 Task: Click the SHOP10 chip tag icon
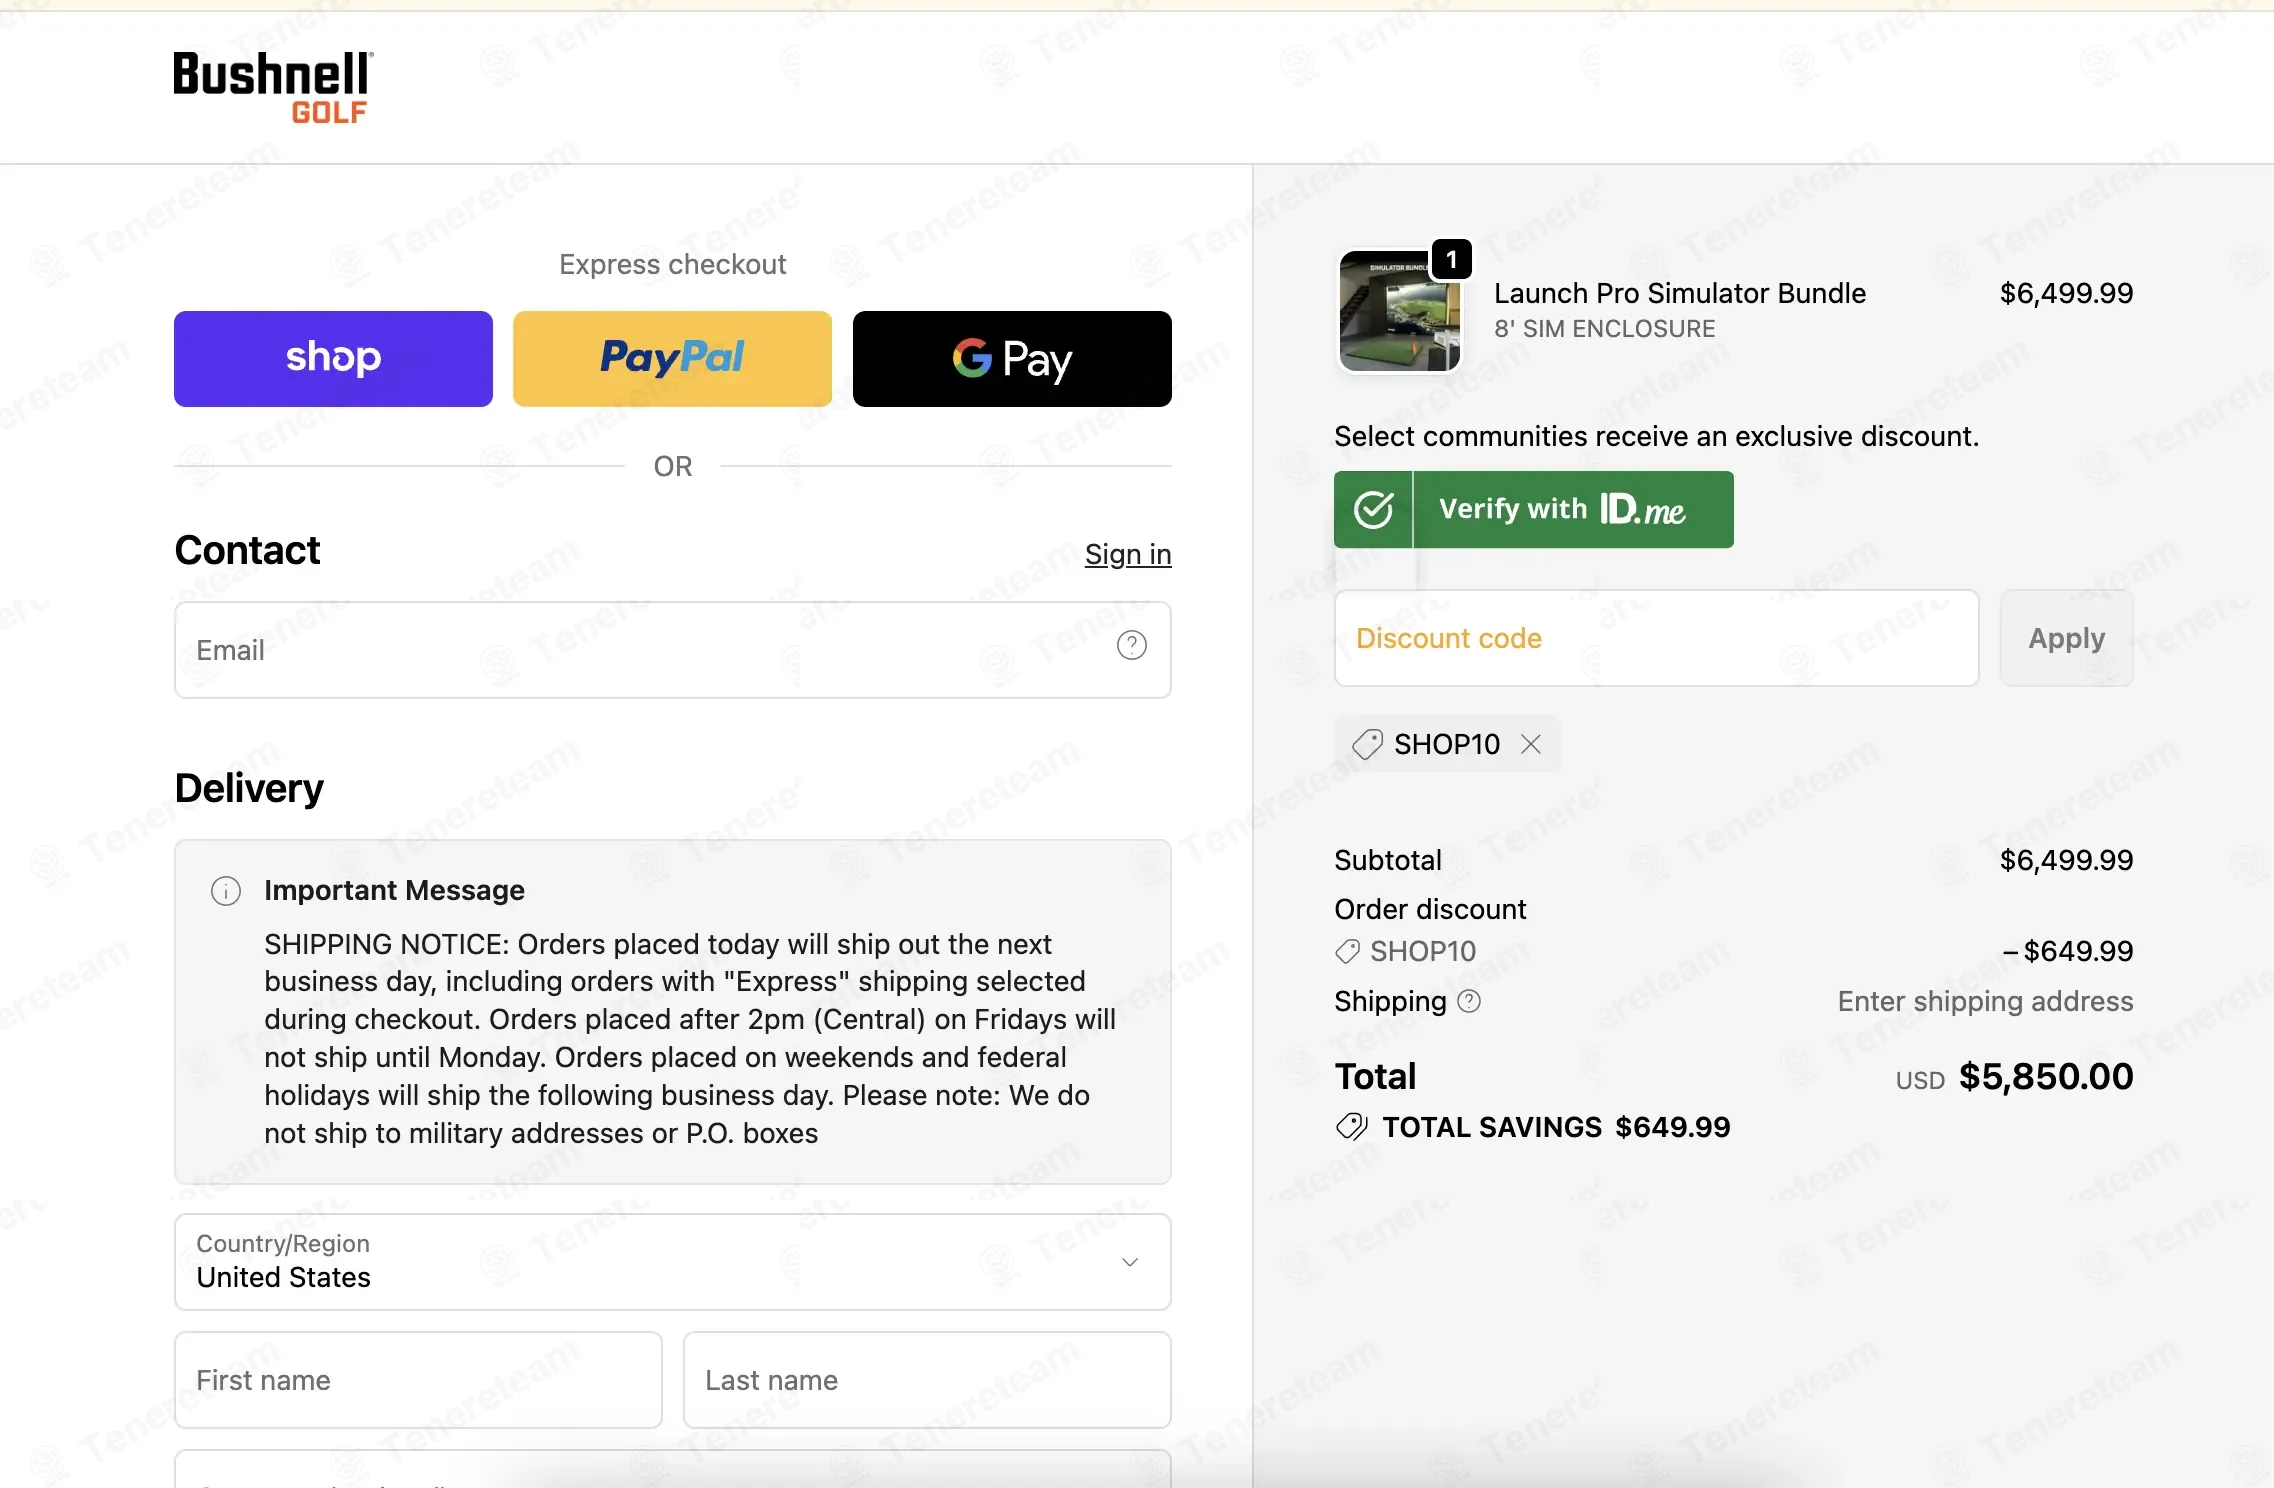click(1367, 744)
